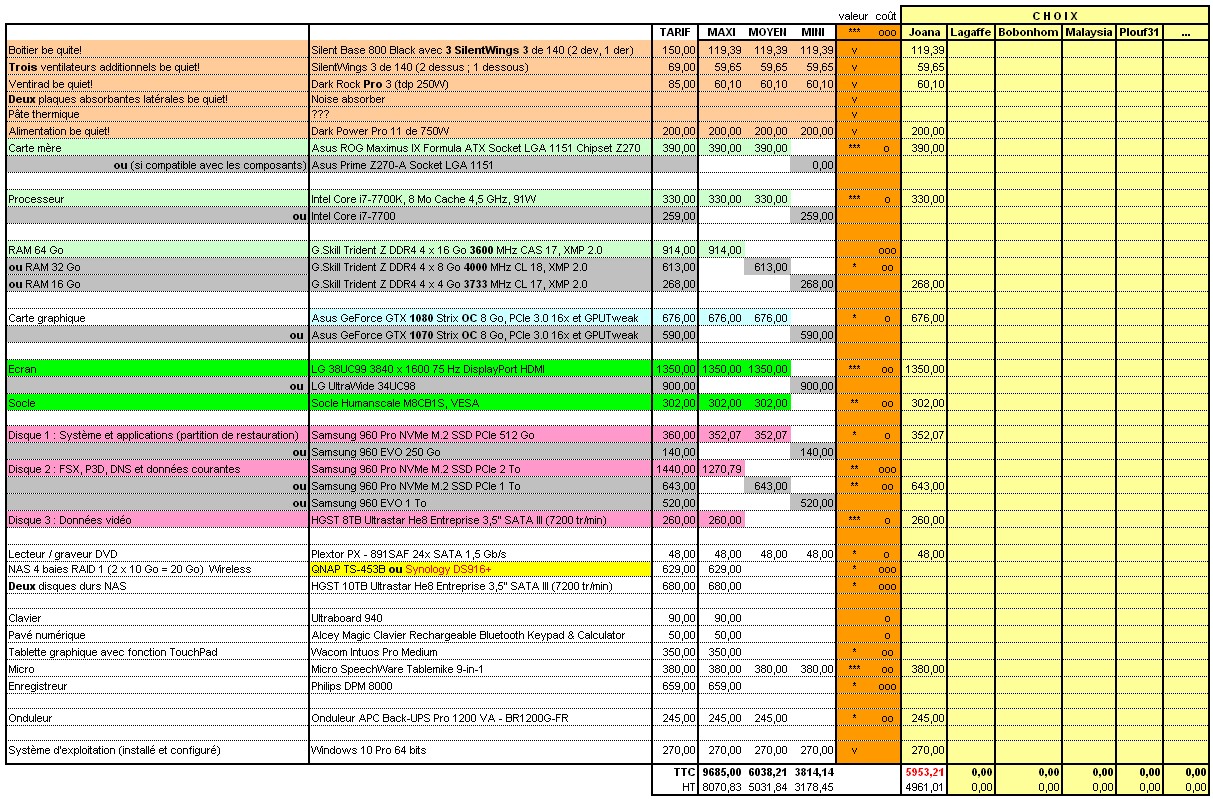Click the Asus GeForce GTX 1070 Strix cell

(x=480, y=335)
